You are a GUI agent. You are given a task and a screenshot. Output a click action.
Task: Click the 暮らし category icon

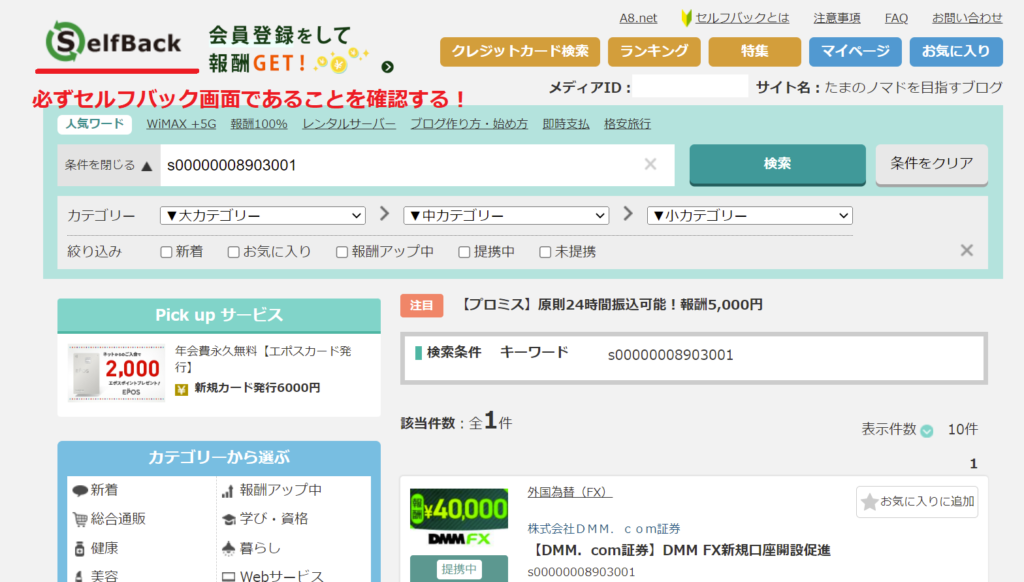pos(229,549)
